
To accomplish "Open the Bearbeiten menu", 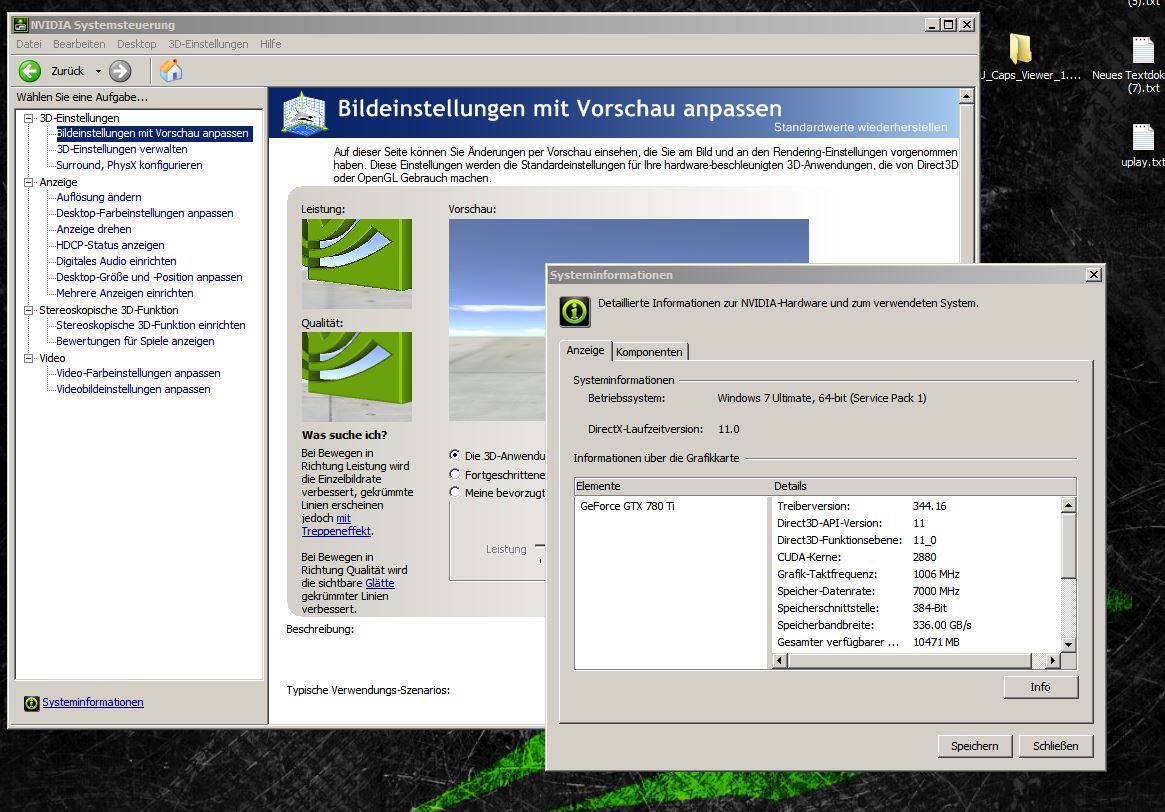I will pyautogui.click(x=79, y=44).
